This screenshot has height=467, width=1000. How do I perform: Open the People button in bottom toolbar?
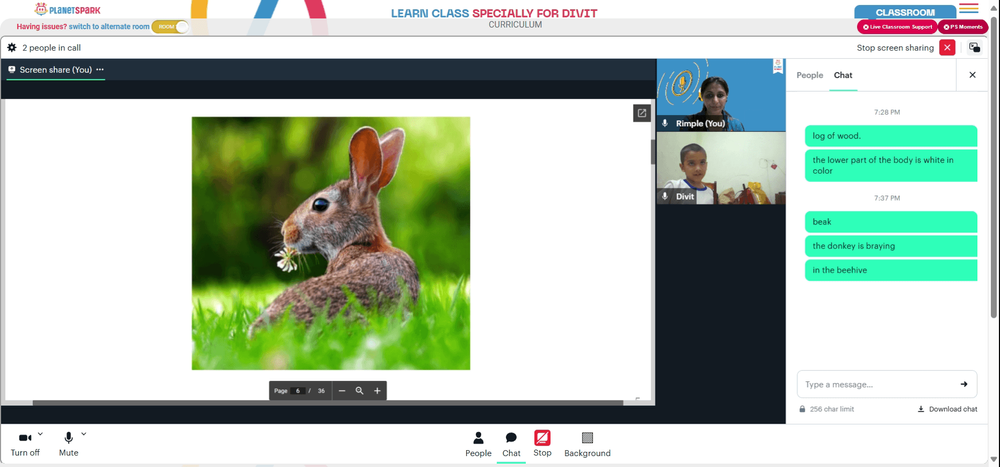(478, 445)
